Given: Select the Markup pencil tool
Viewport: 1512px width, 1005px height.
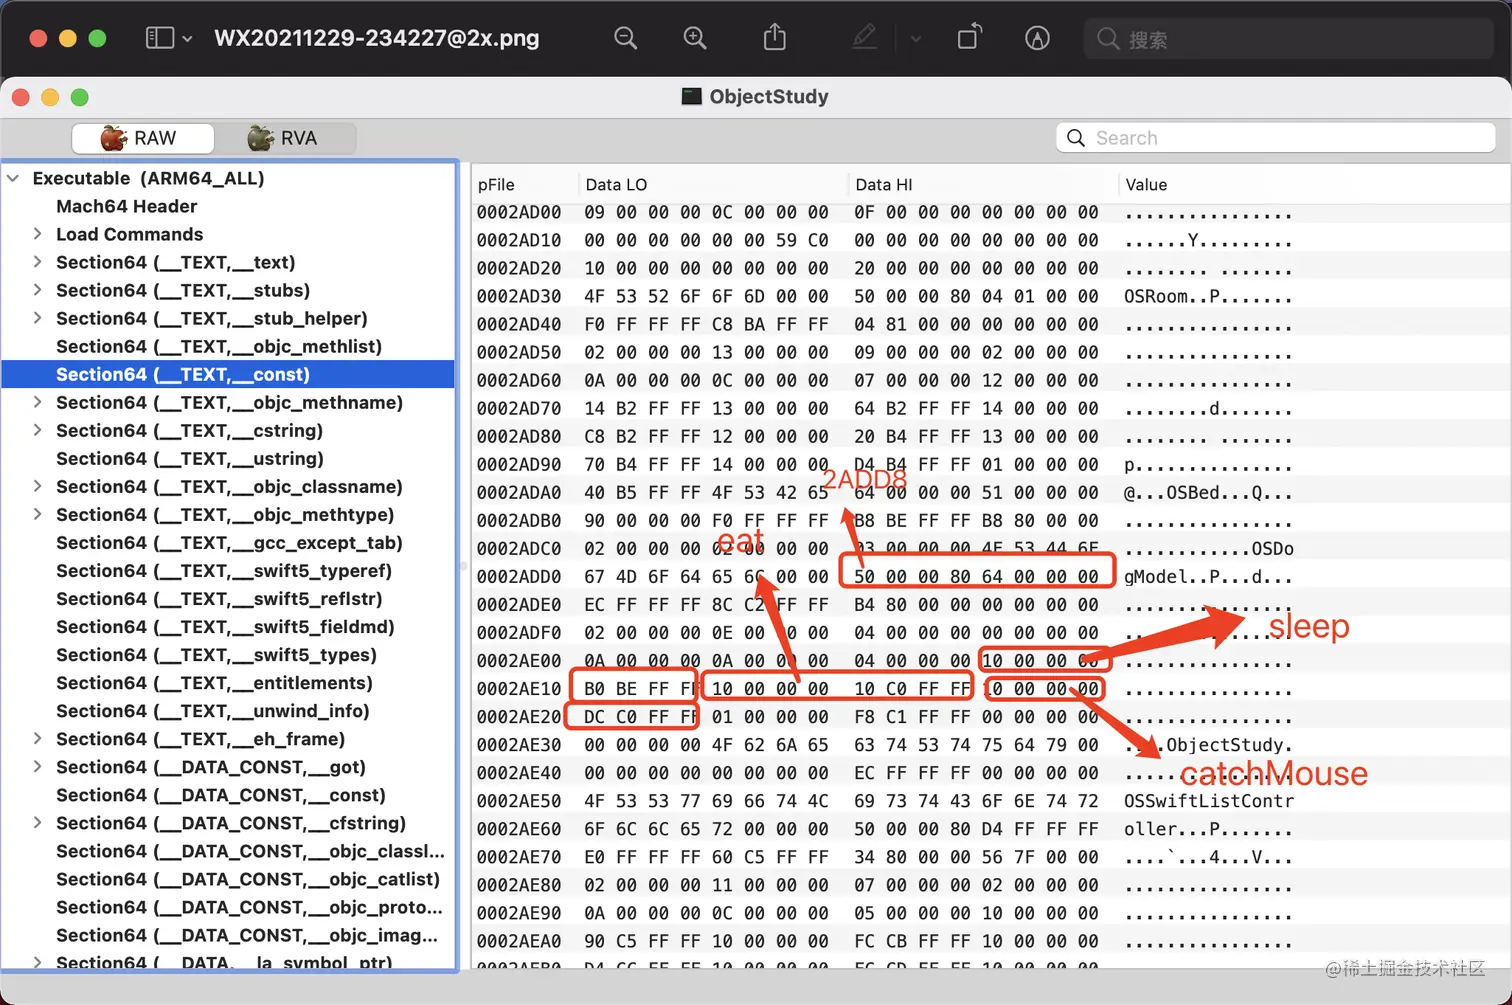Looking at the screenshot, I should tap(864, 38).
